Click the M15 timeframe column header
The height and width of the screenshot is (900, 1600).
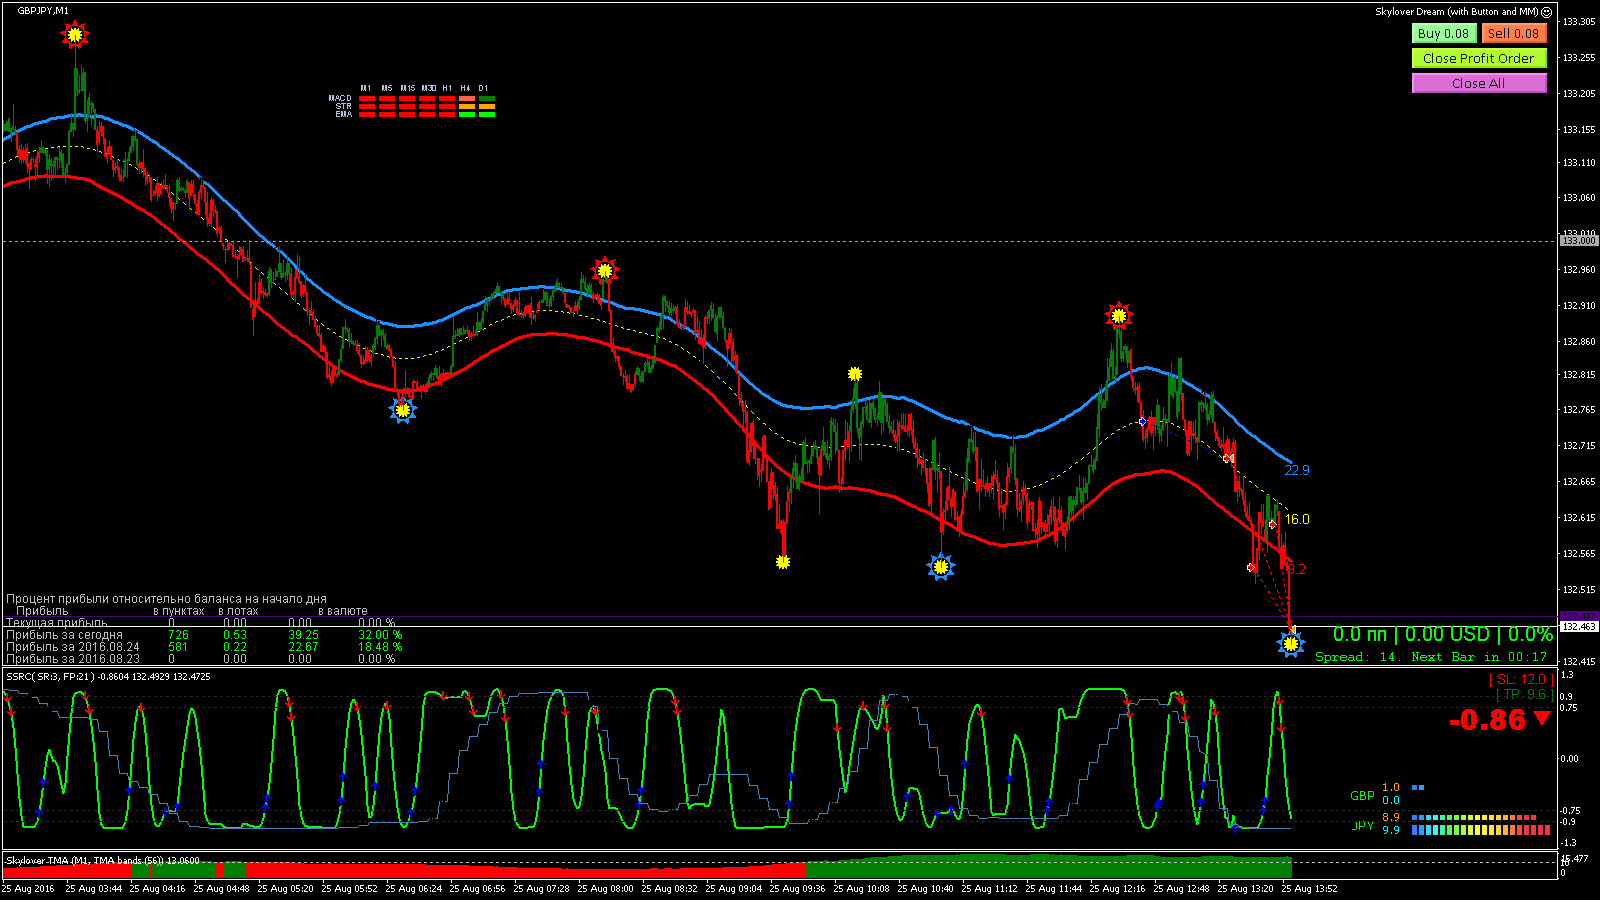click(407, 88)
